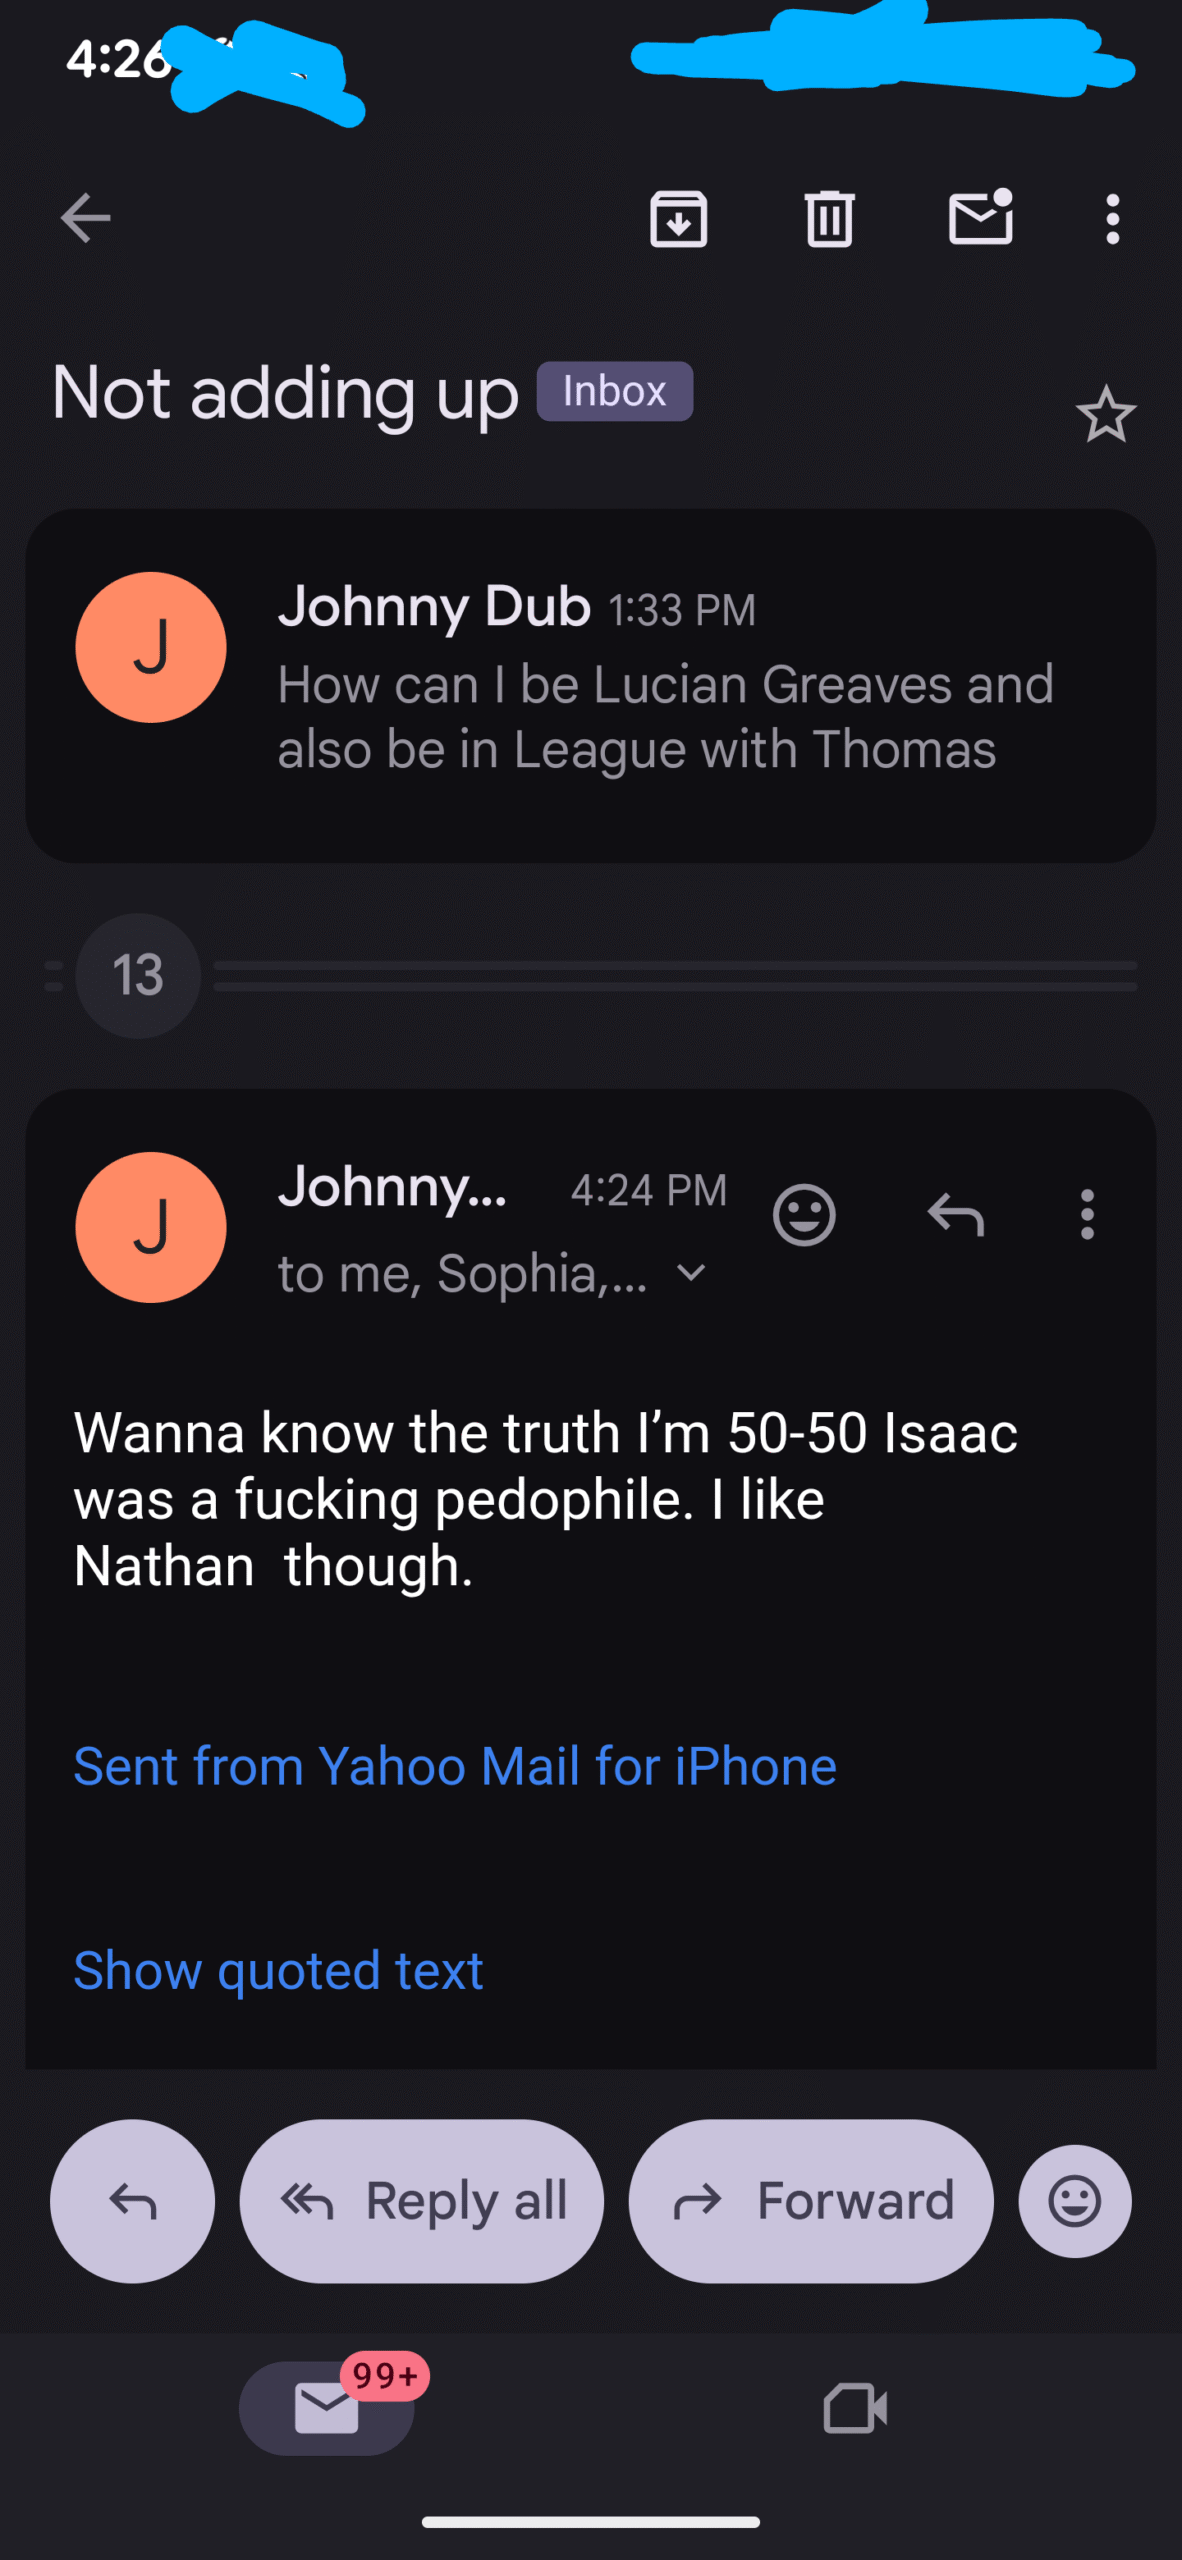Show quoted text in the message
Screen dimensions: 1182x2560
(278, 1970)
